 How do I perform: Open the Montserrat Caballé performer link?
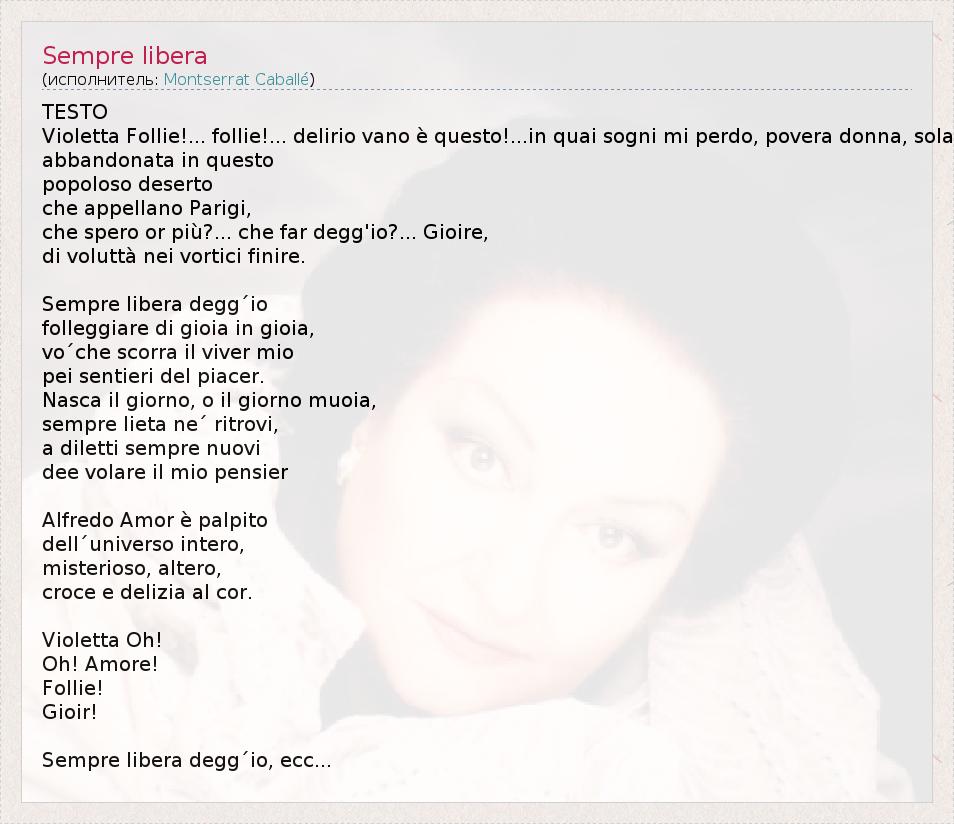[237, 80]
